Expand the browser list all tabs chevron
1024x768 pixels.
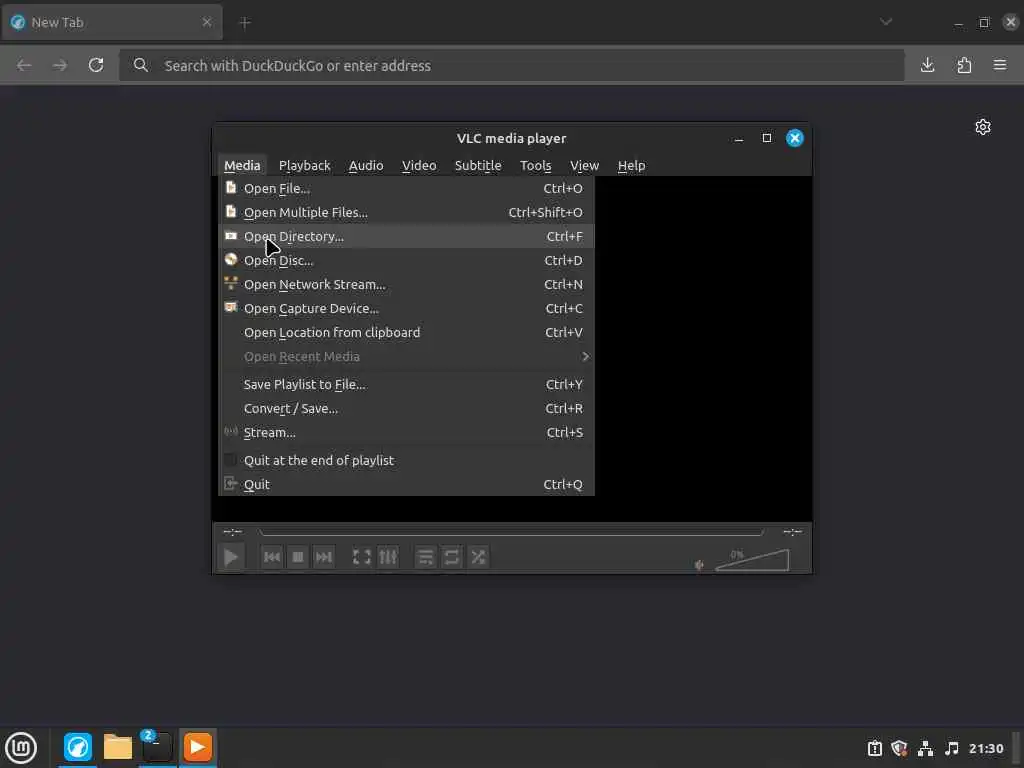tap(886, 22)
